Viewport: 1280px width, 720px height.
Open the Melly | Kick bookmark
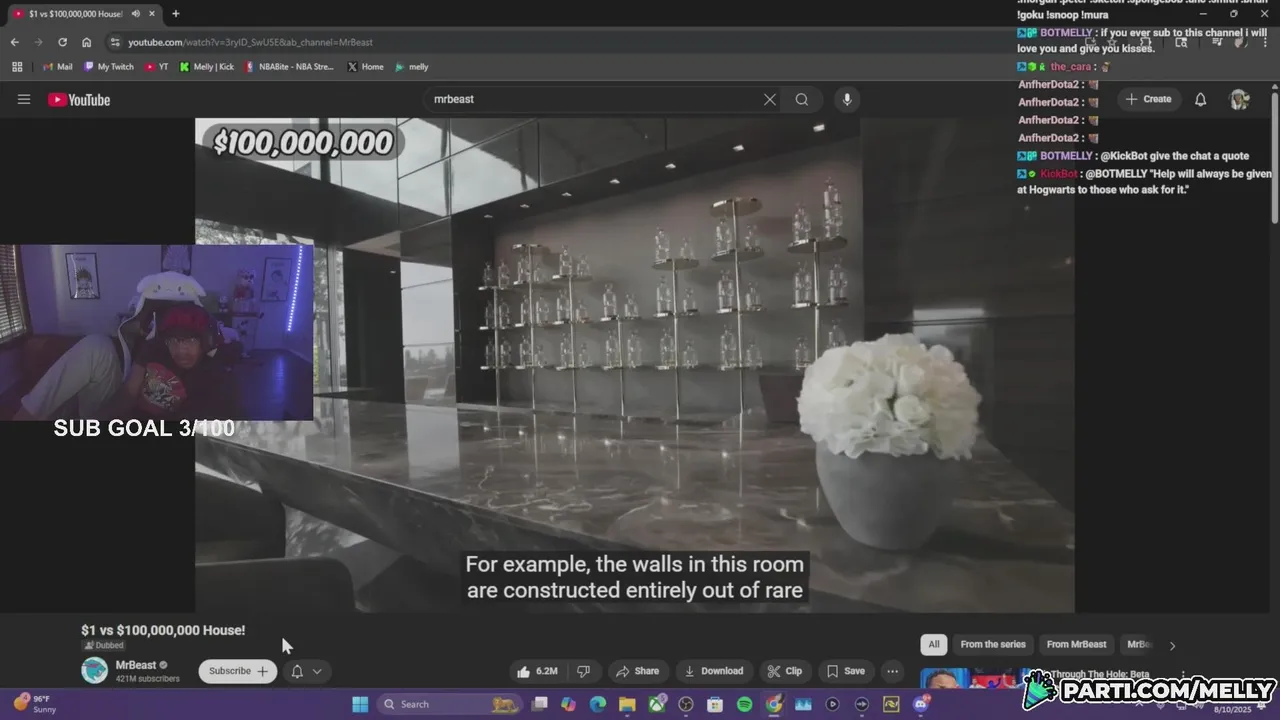click(207, 67)
